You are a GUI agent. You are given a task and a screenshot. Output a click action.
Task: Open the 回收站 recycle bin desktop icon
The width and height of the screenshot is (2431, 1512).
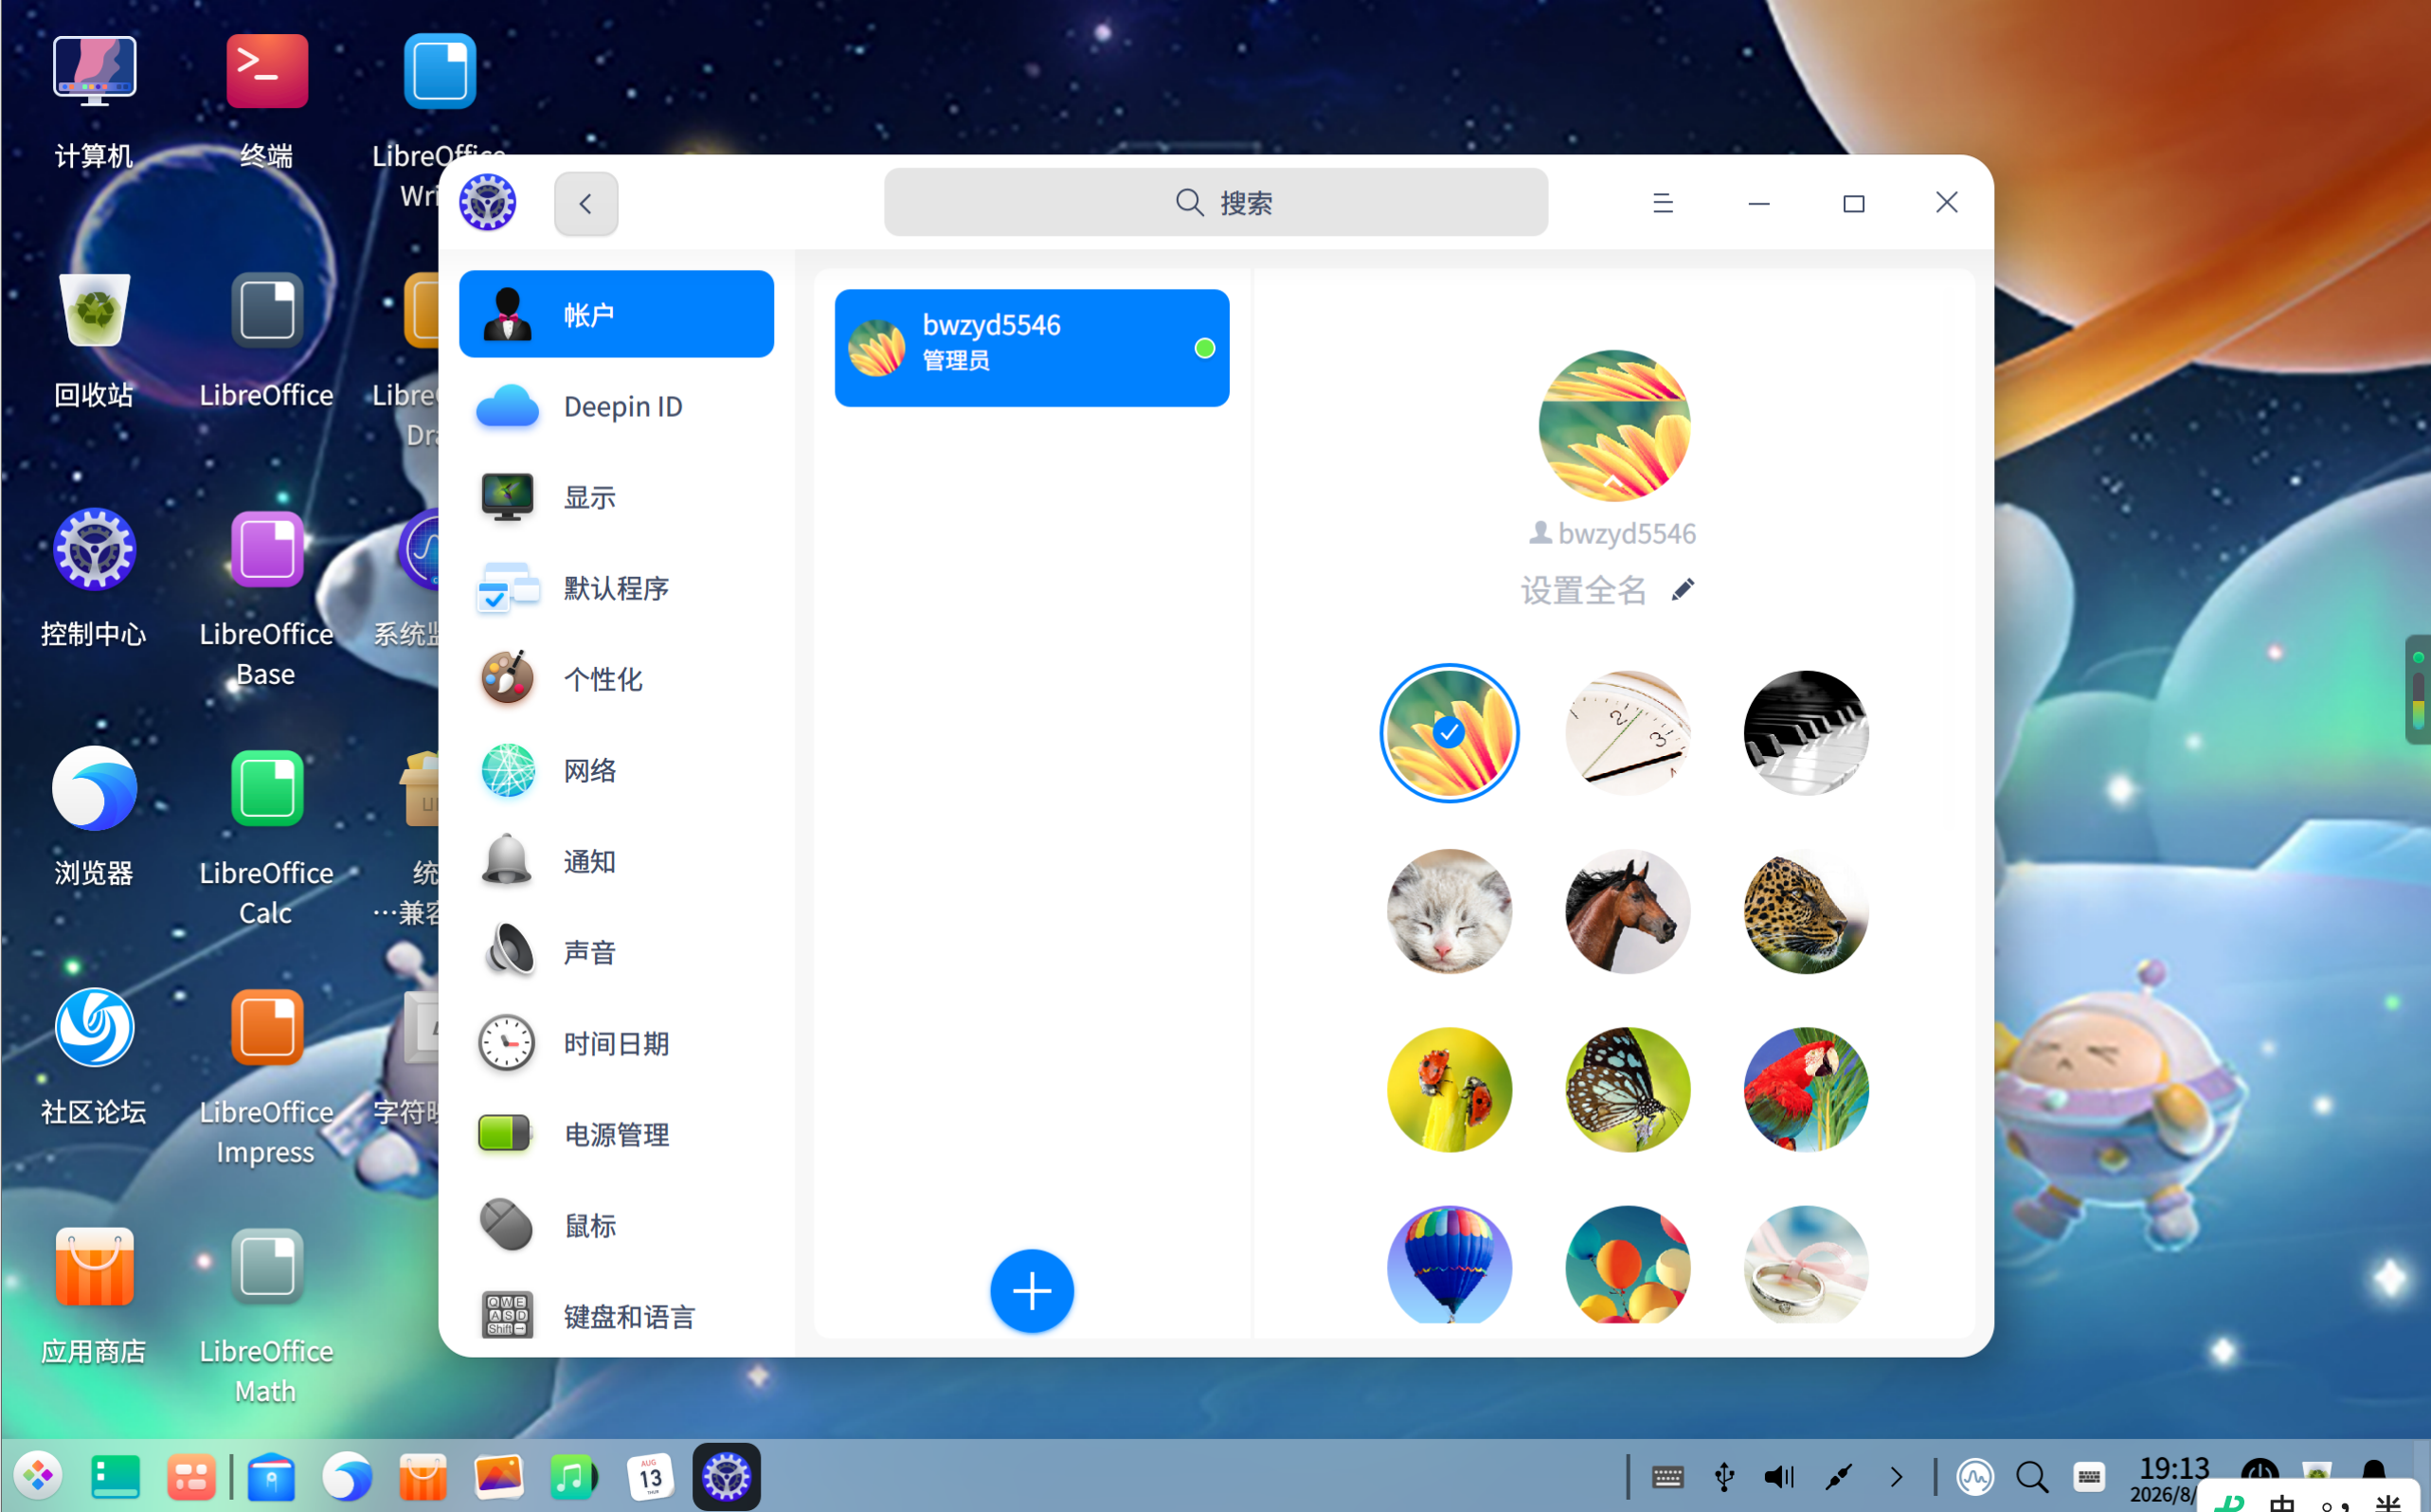(94, 339)
